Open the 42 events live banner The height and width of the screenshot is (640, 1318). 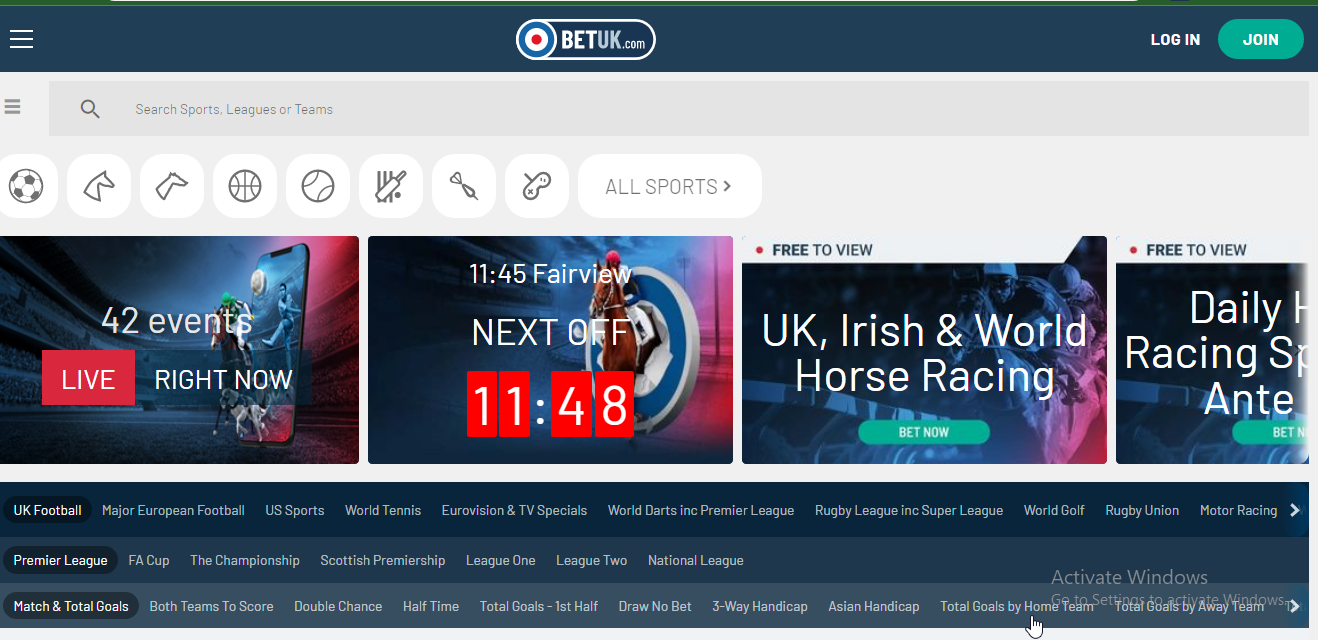(x=178, y=350)
